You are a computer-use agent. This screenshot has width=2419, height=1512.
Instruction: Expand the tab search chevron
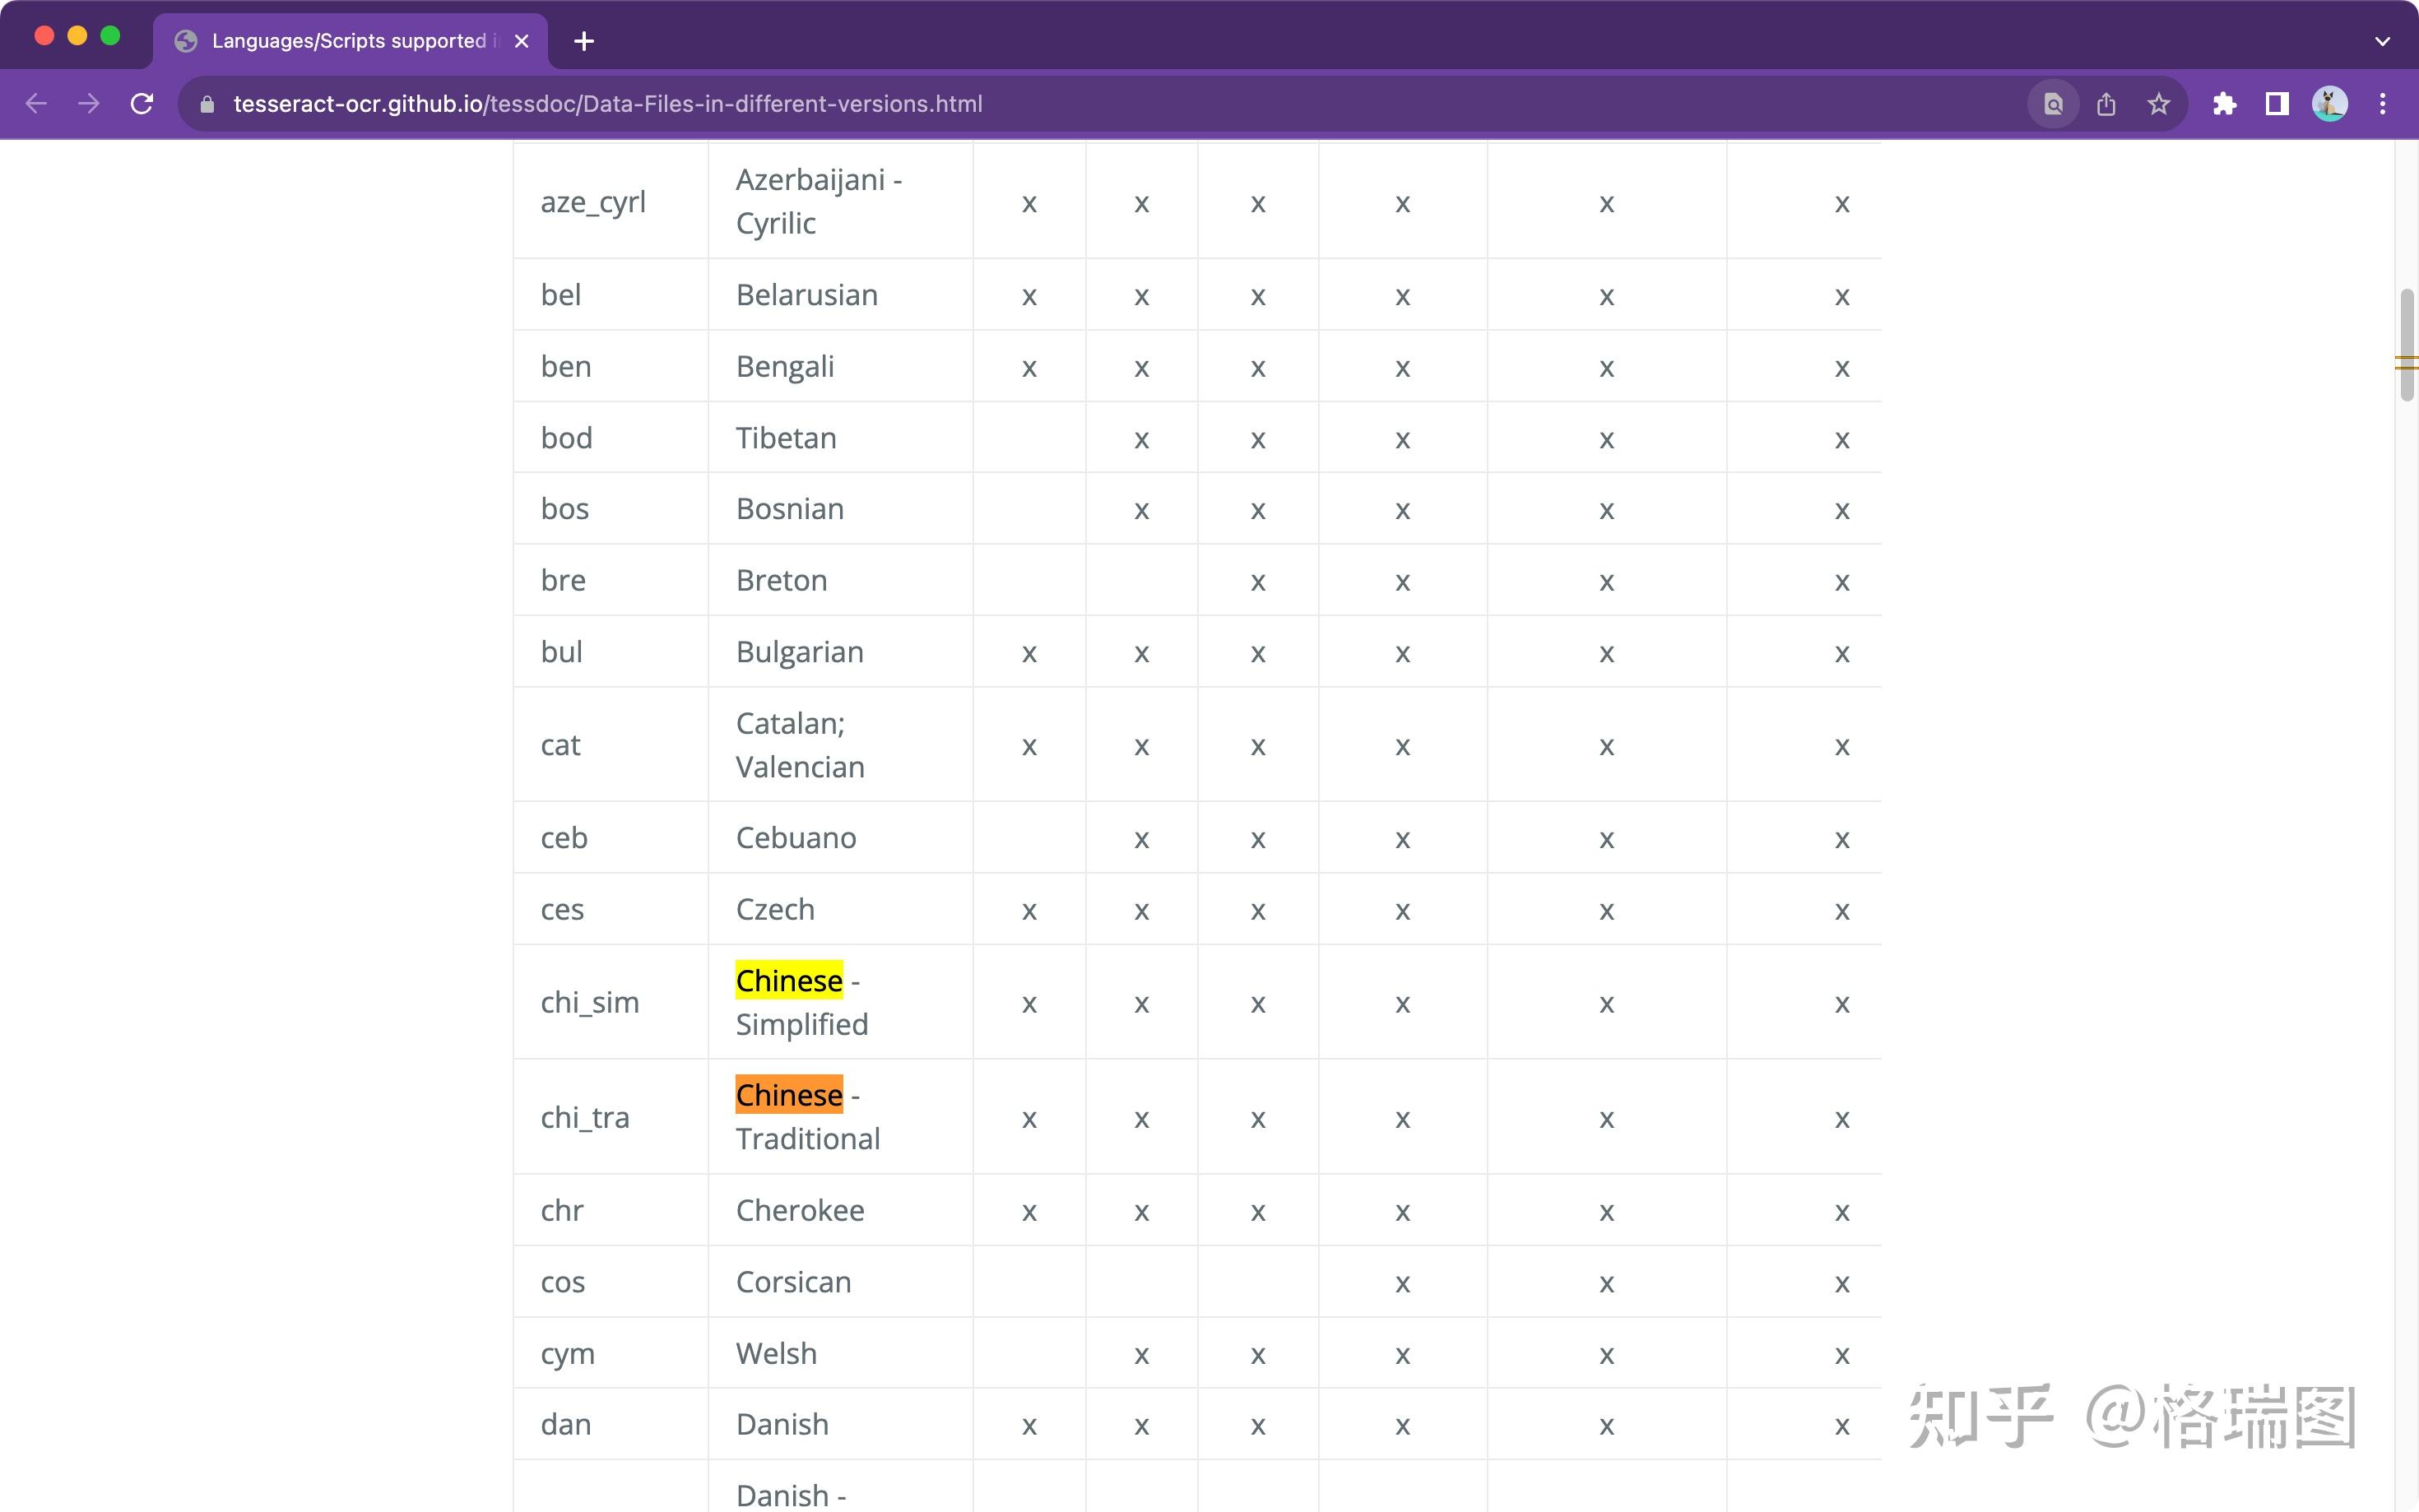coord(2382,41)
